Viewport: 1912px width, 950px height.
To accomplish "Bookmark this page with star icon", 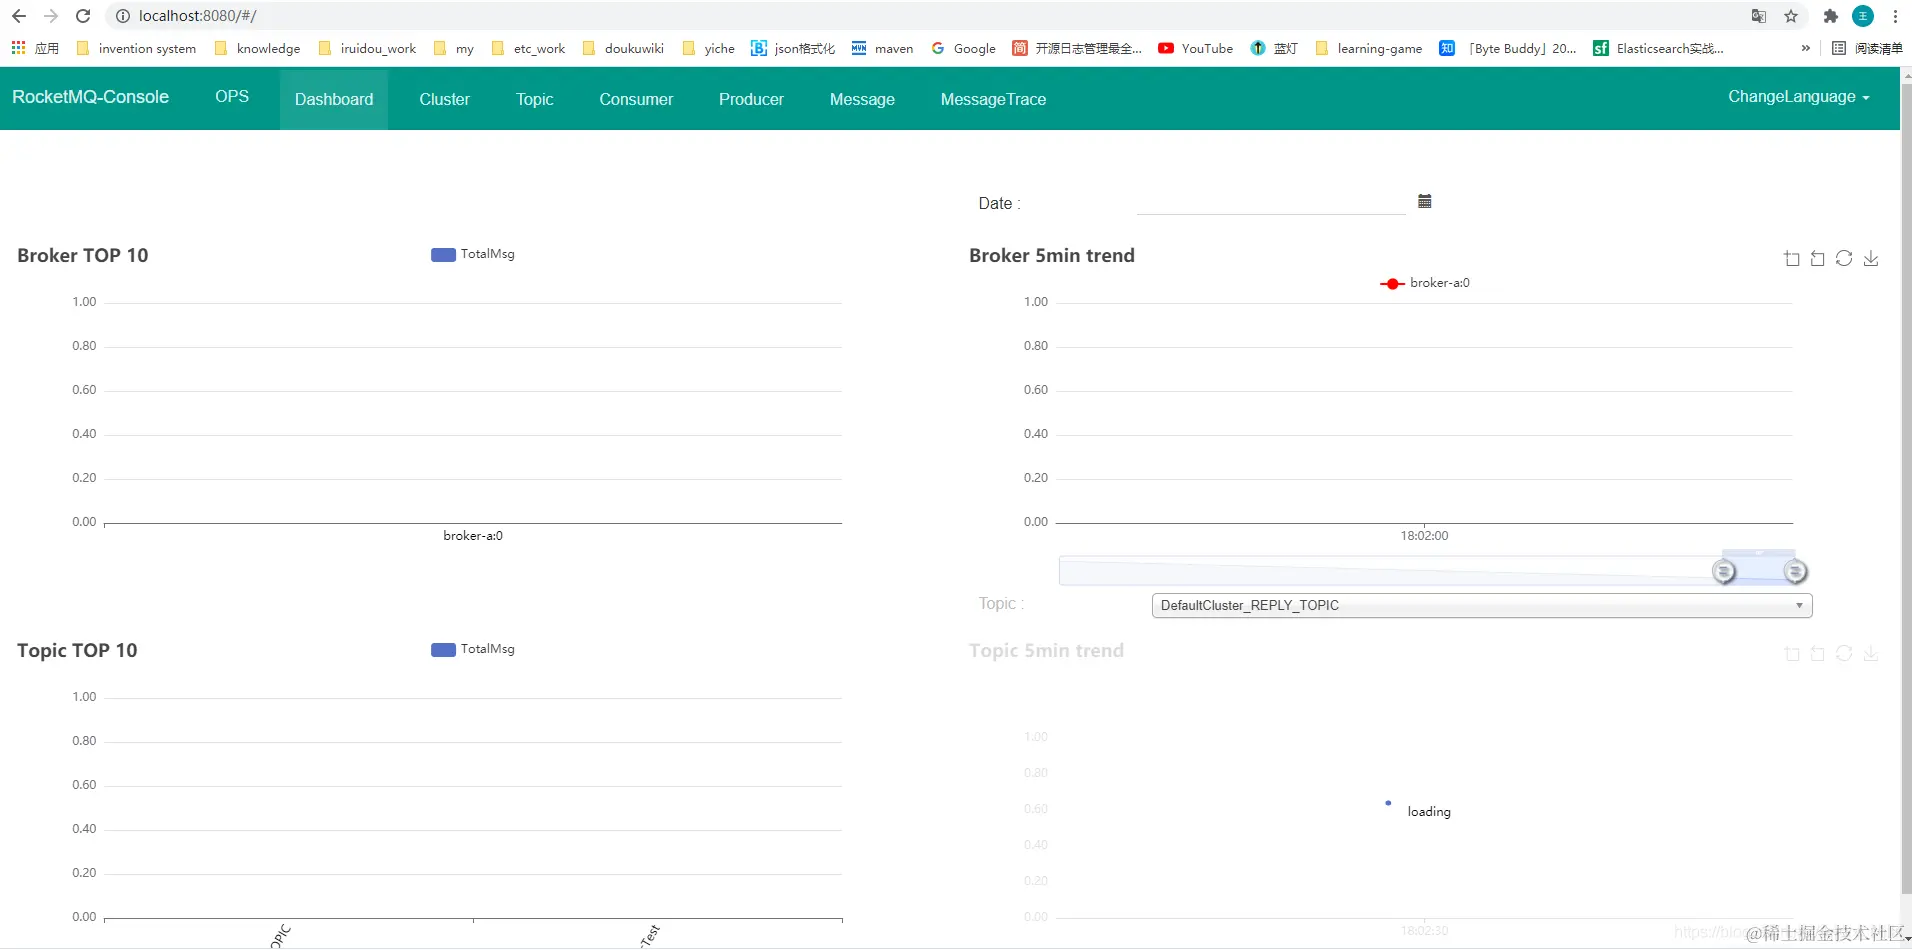I will (x=1791, y=16).
